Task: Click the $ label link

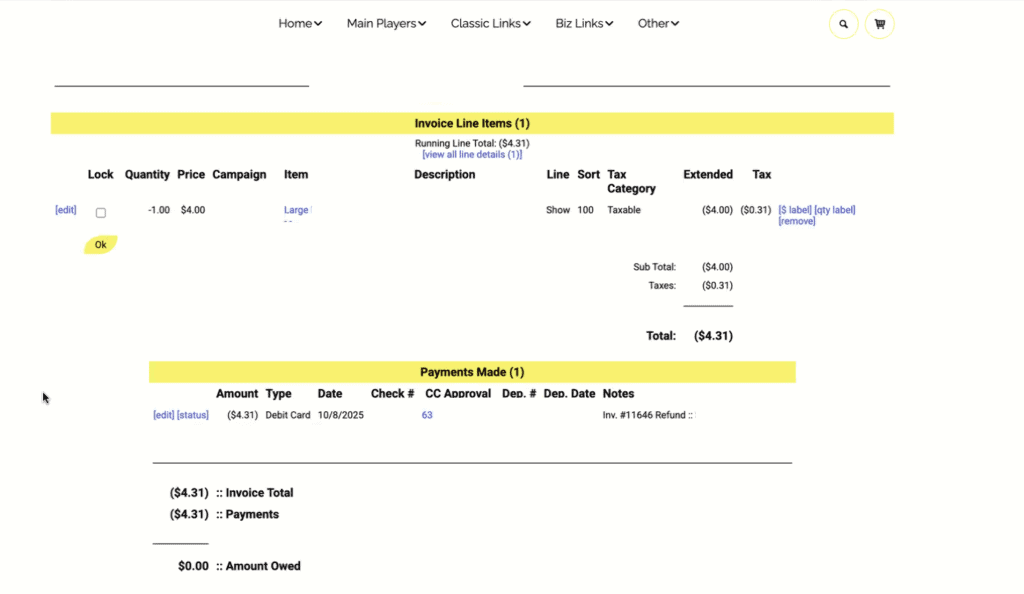Action: (795, 210)
